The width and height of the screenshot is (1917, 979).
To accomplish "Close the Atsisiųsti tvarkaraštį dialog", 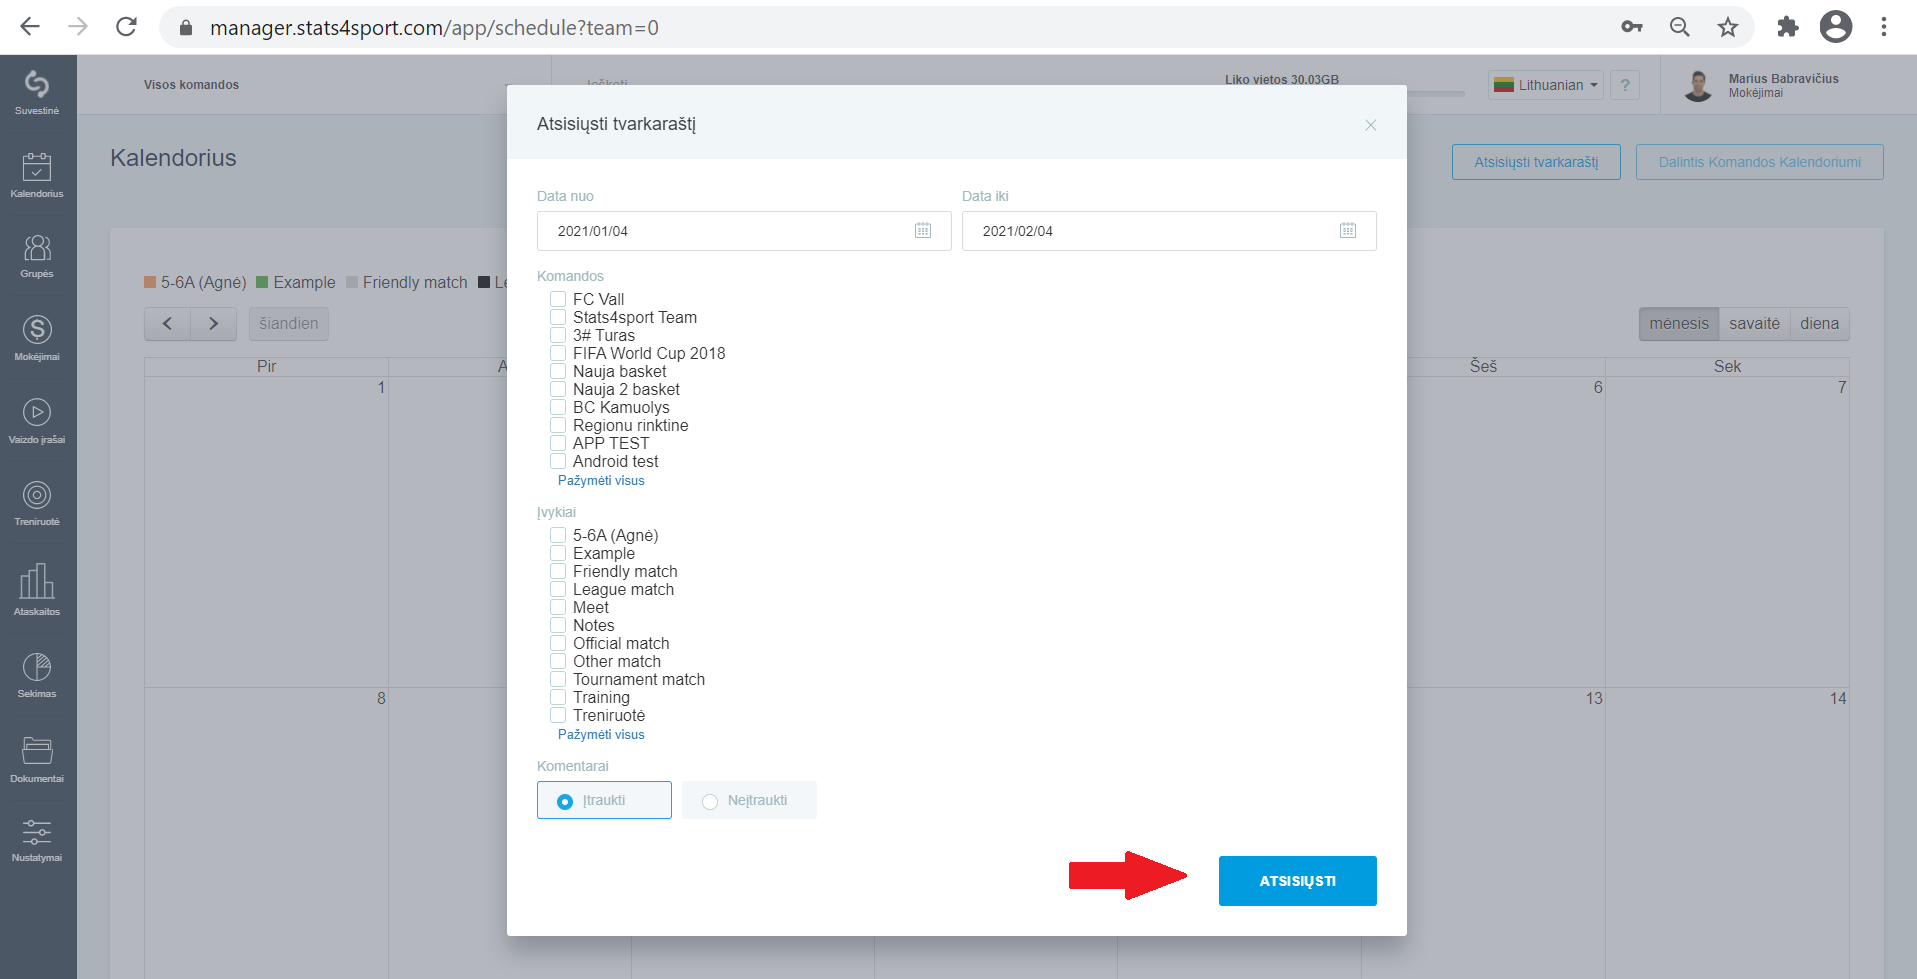I will click(x=1371, y=125).
